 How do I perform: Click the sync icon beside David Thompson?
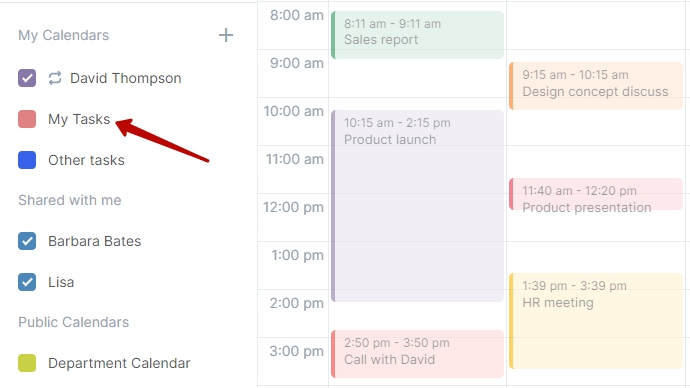click(55, 78)
